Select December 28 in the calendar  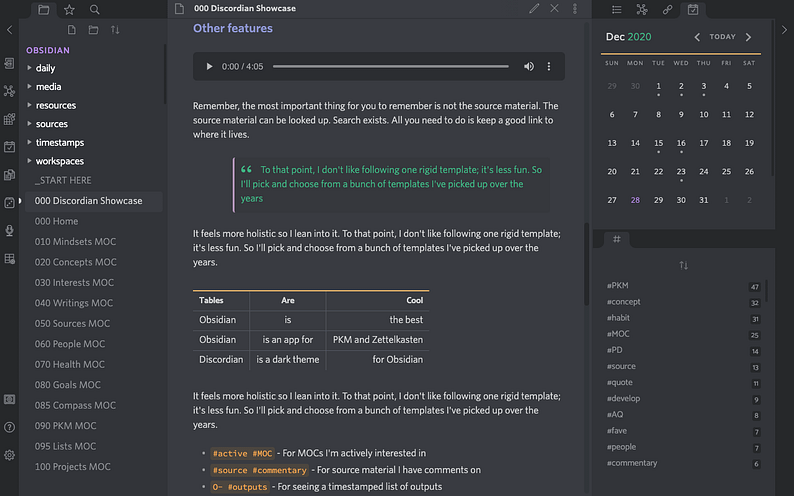click(x=635, y=200)
